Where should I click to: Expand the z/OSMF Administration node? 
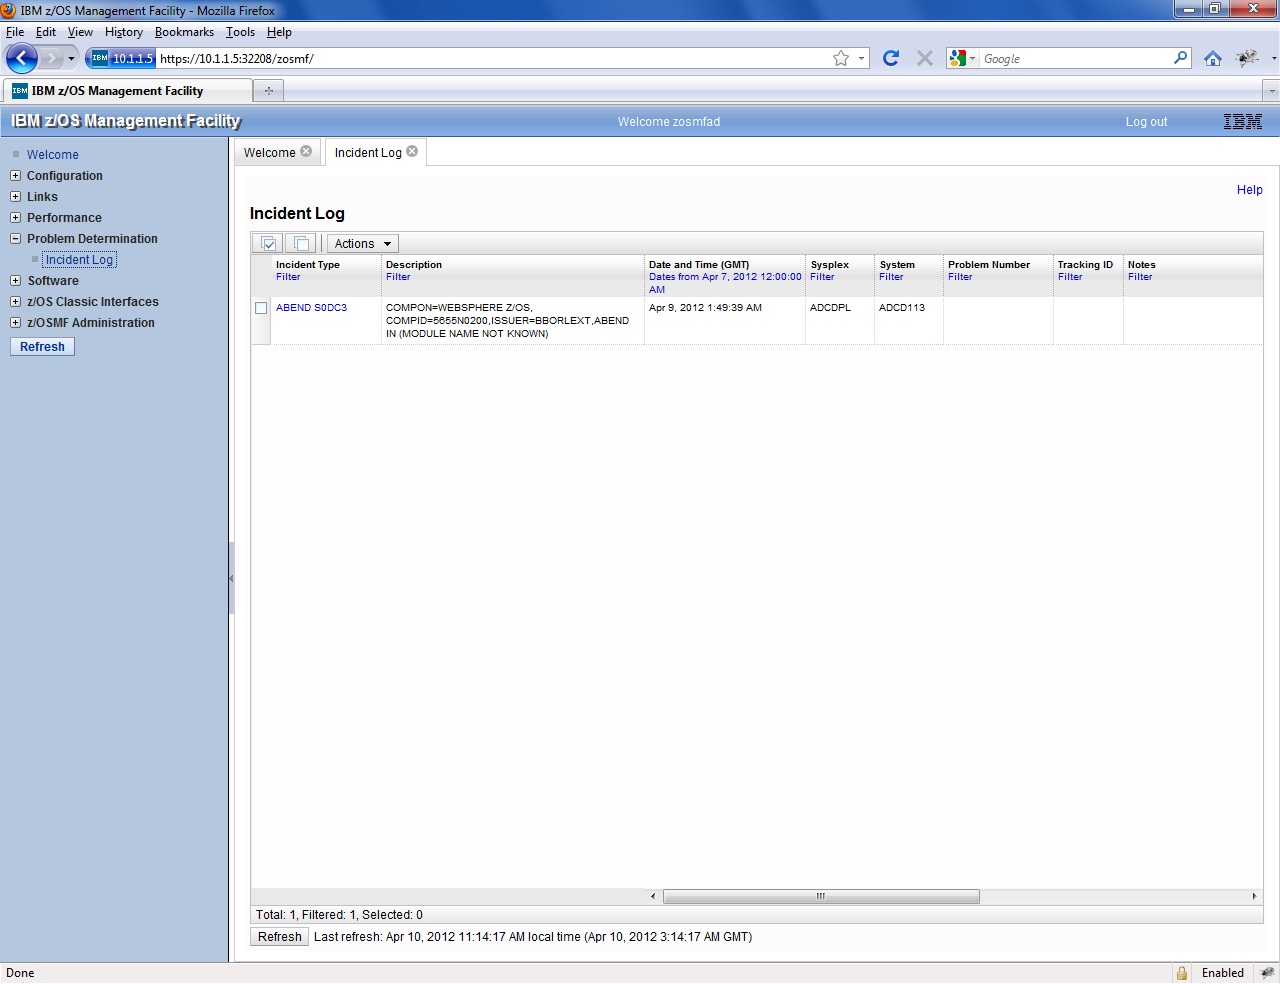point(15,323)
